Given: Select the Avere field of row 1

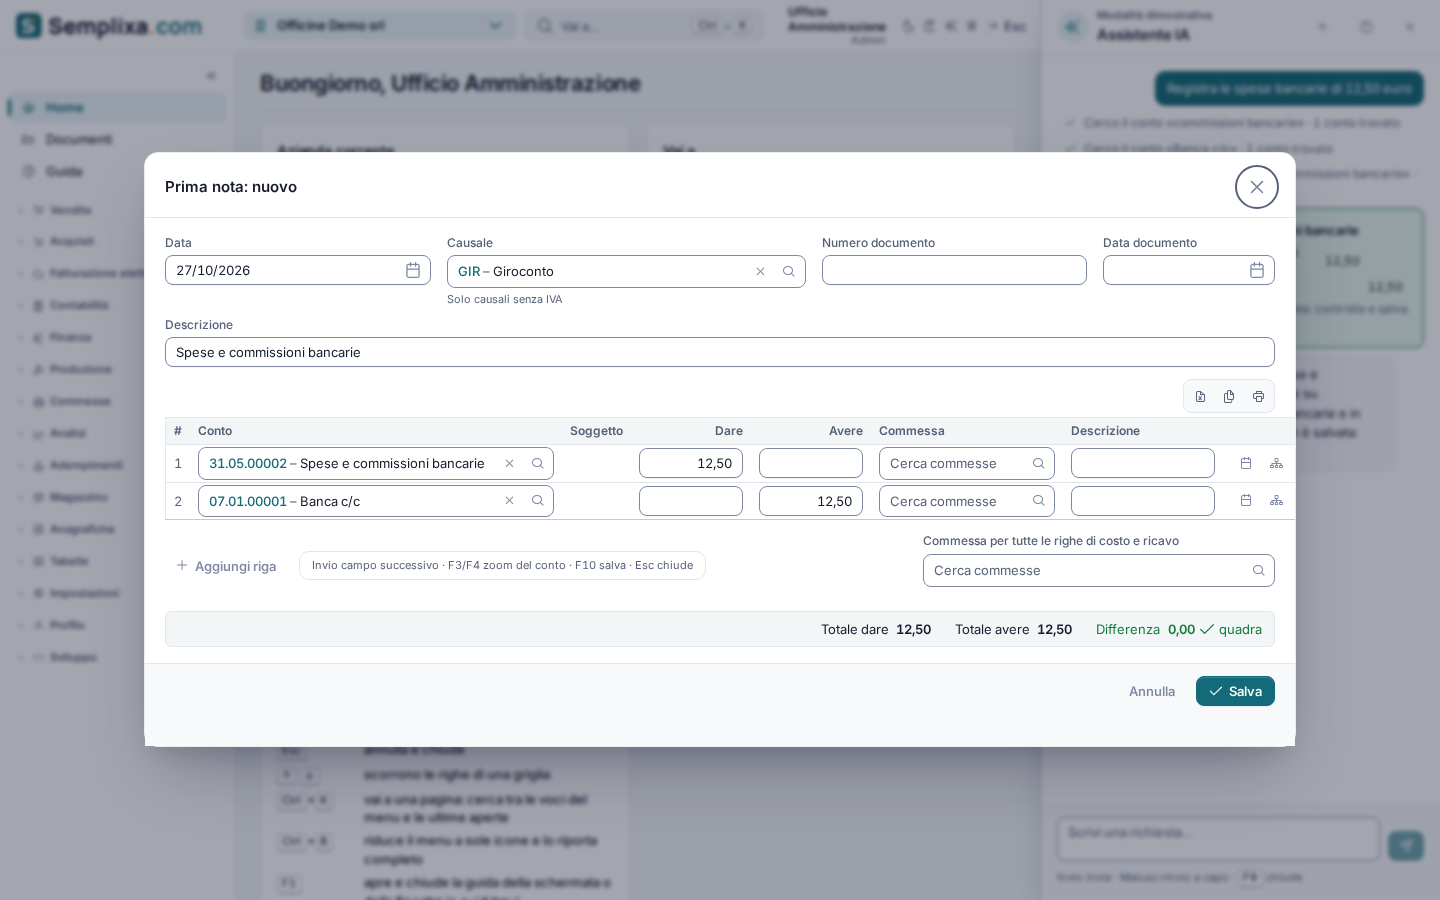Looking at the screenshot, I should coord(811,463).
